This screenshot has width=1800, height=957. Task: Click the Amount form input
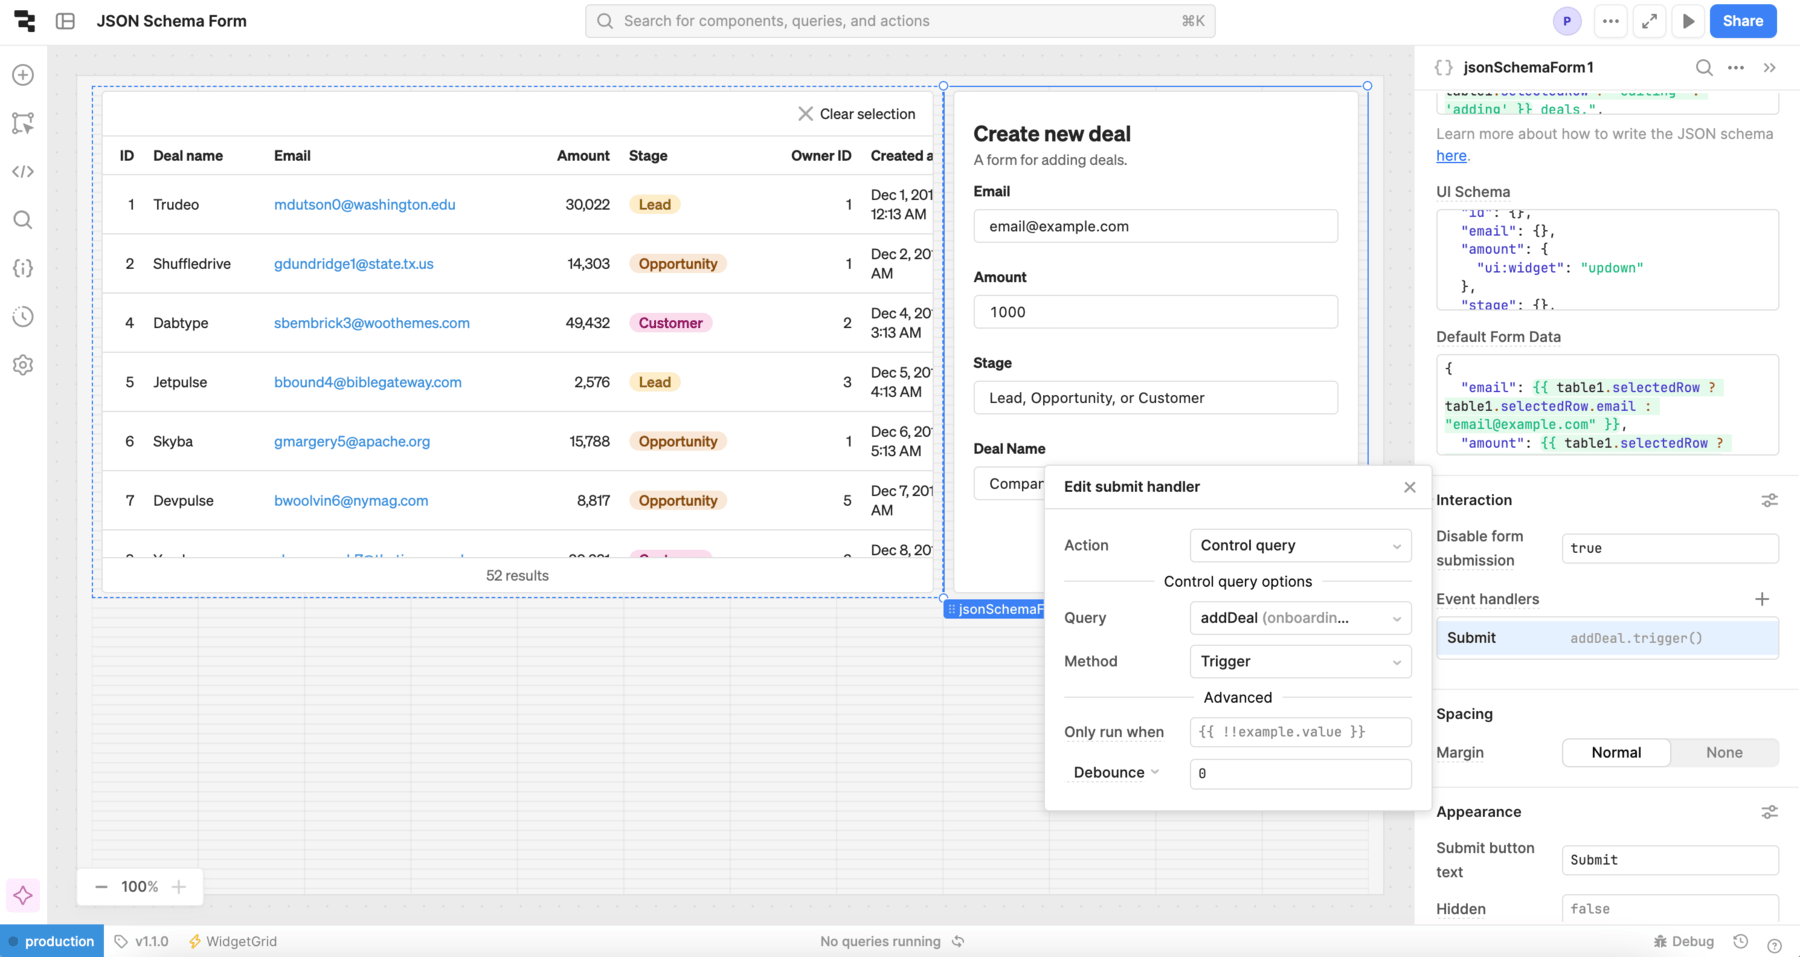(x=1155, y=312)
